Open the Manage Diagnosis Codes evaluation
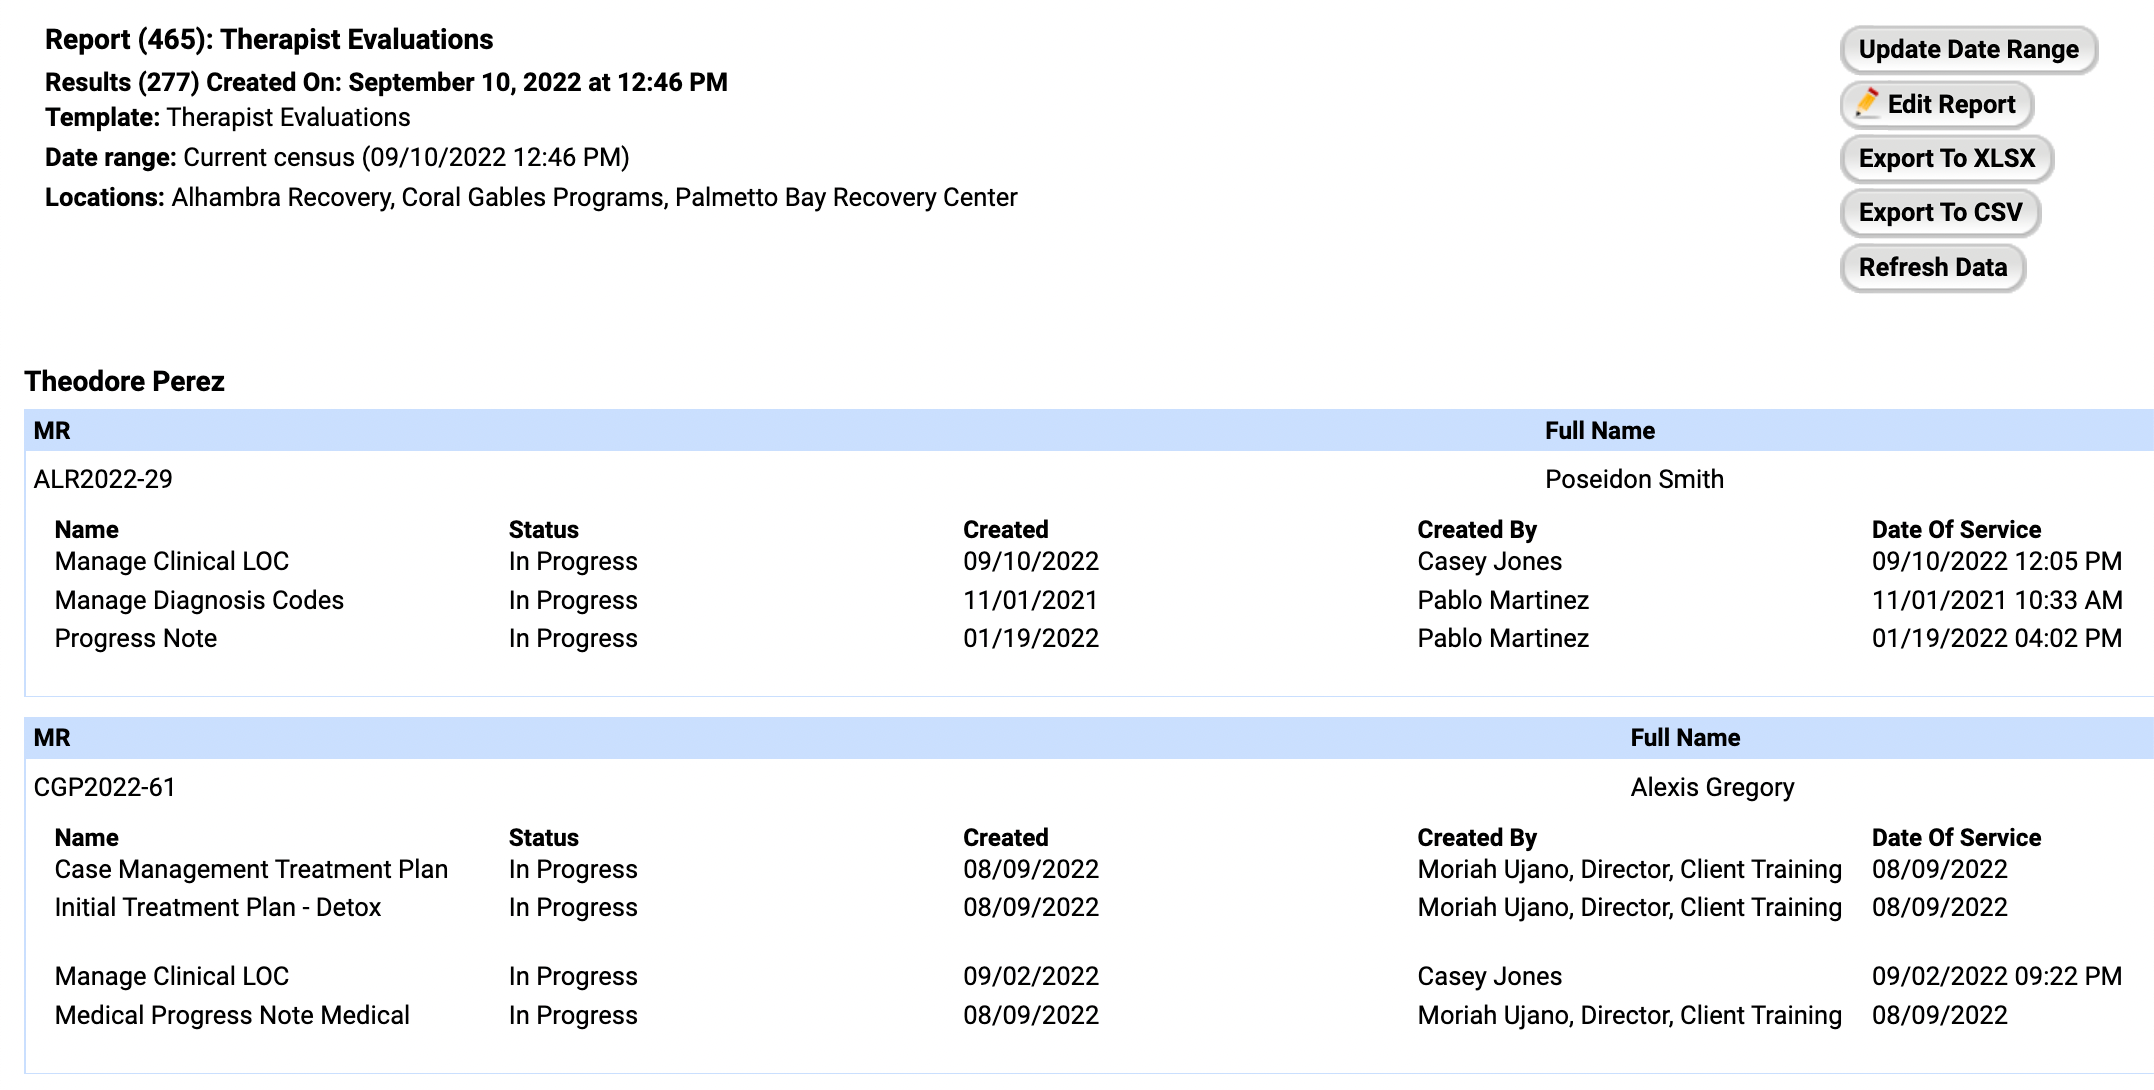 199,600
